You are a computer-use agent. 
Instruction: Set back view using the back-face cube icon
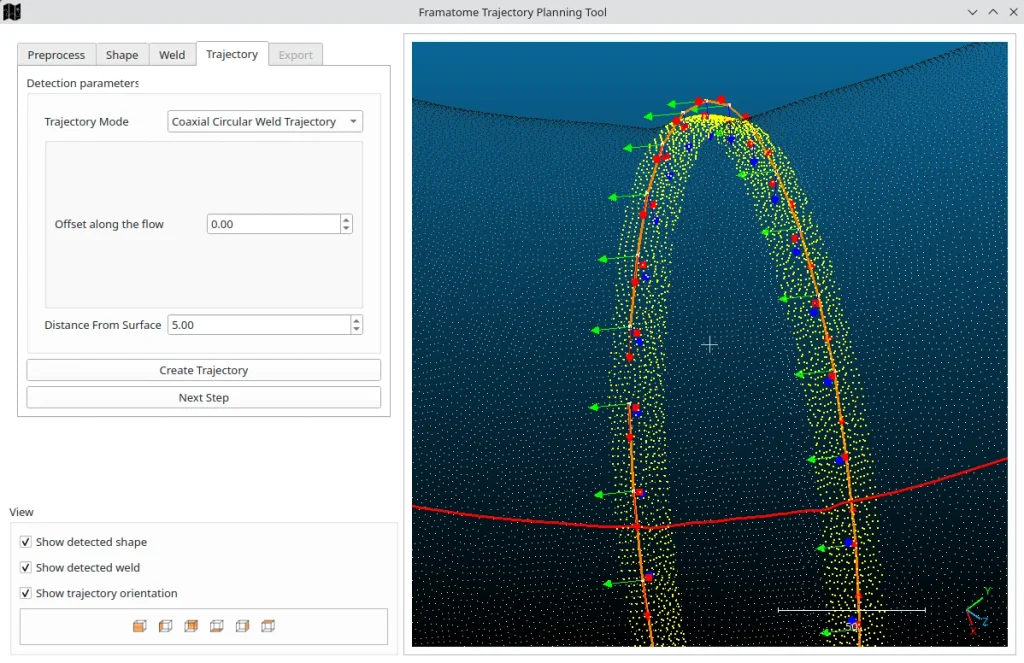point(191,626)
